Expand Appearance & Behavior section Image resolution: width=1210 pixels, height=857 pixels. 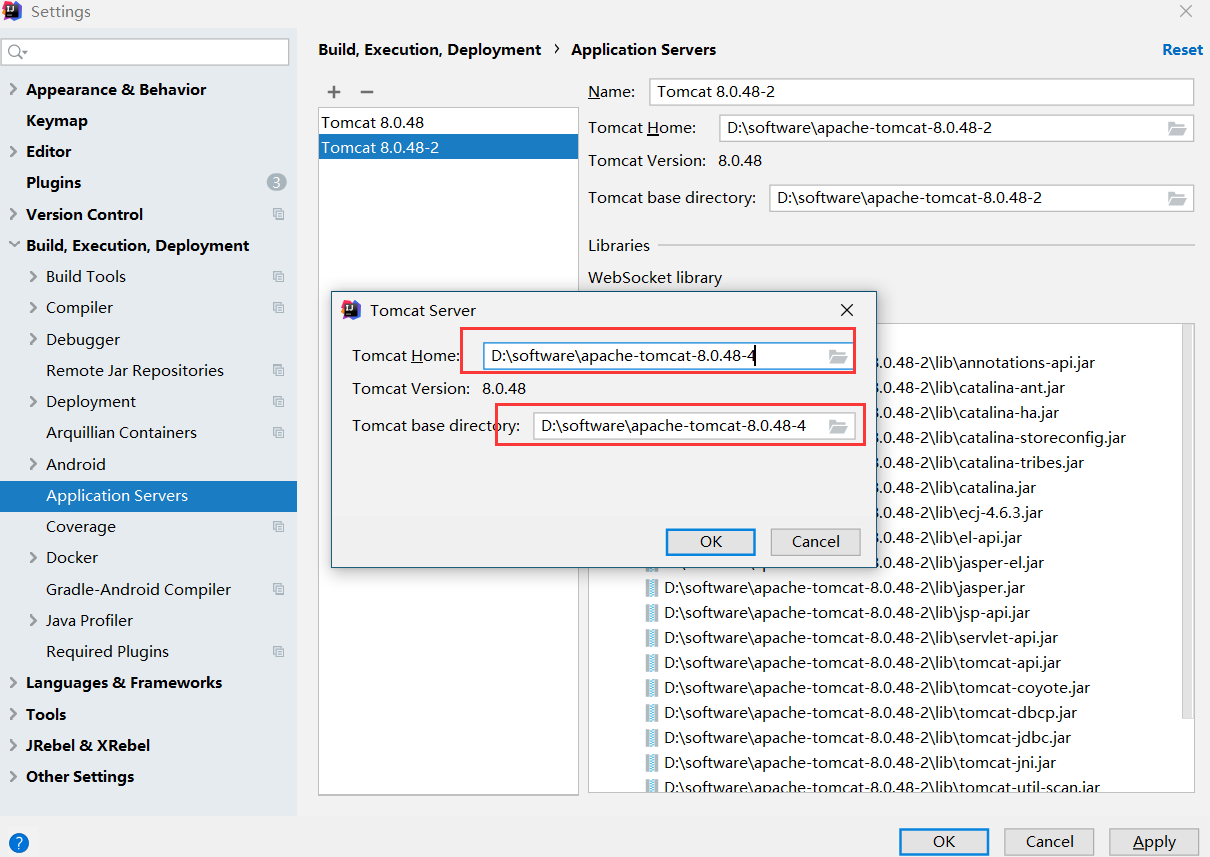pos(13,89)
